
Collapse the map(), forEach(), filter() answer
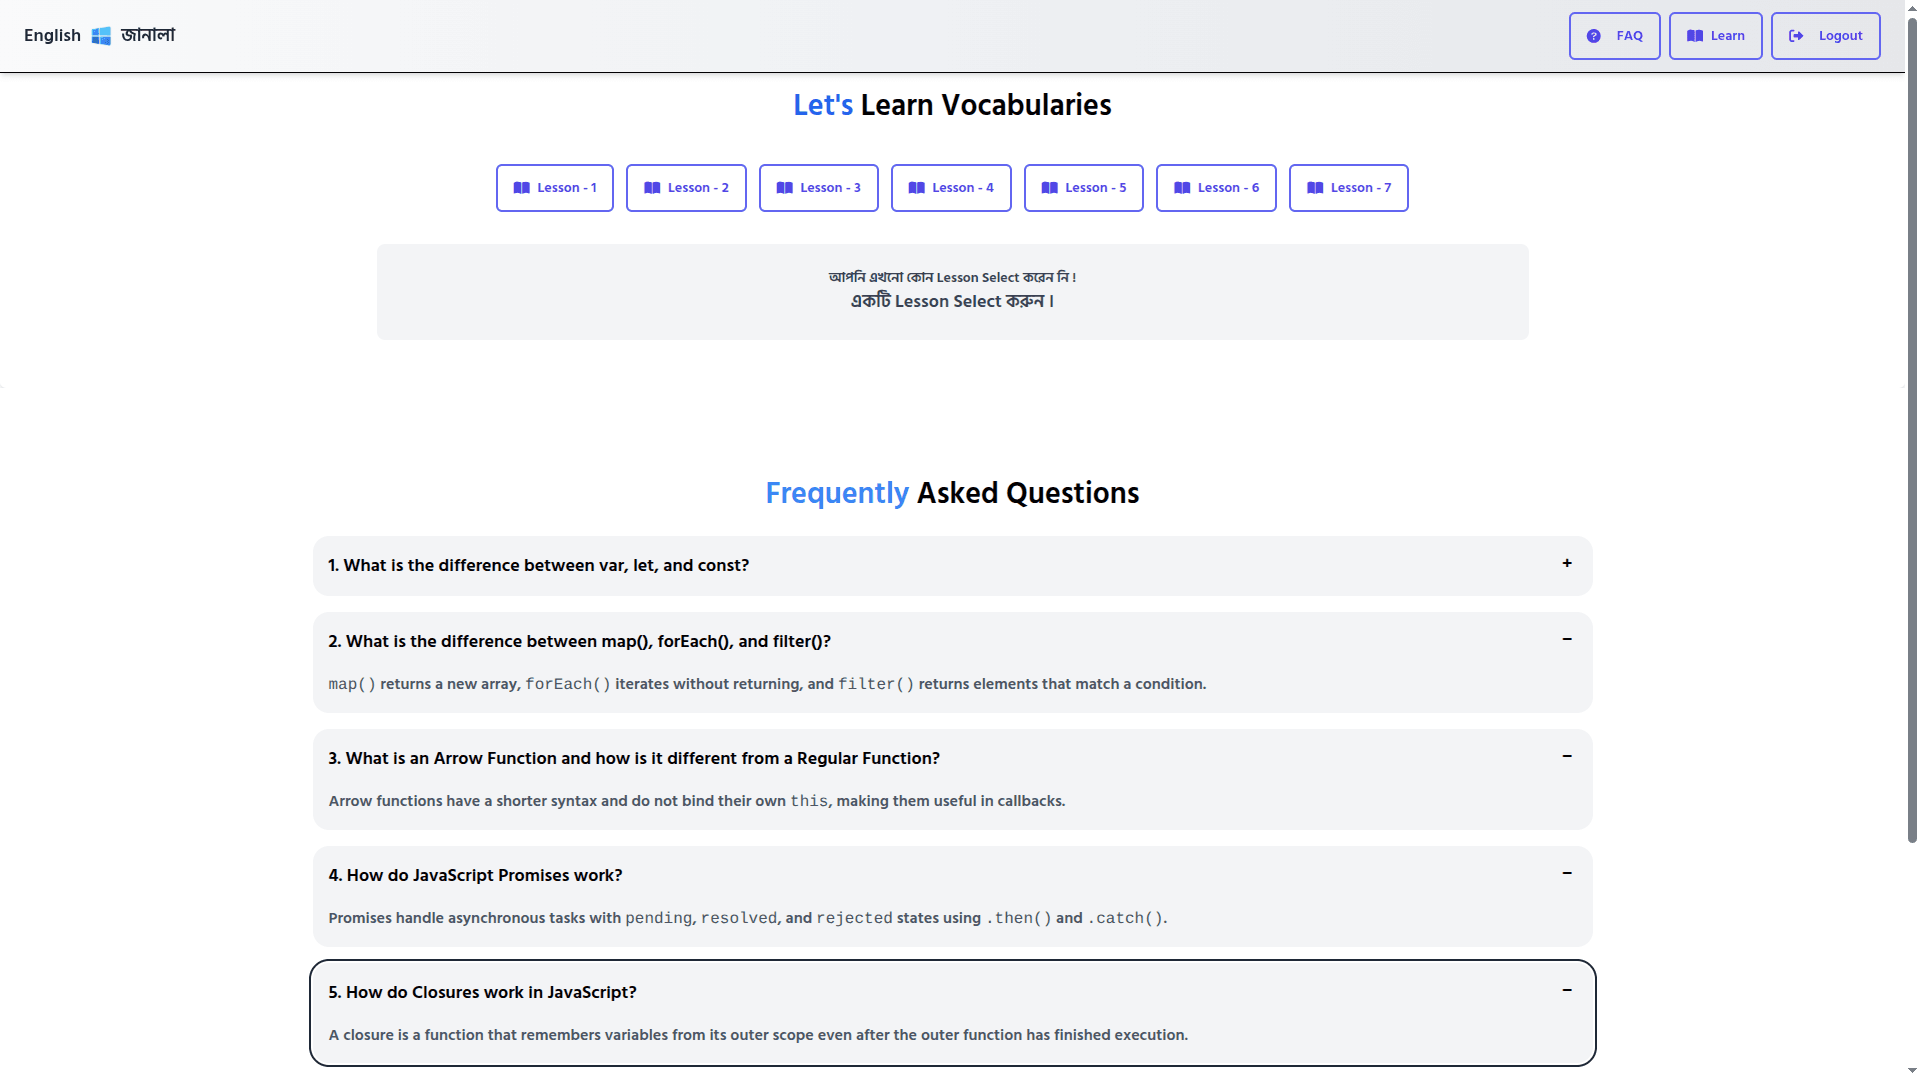(1566, 641)
